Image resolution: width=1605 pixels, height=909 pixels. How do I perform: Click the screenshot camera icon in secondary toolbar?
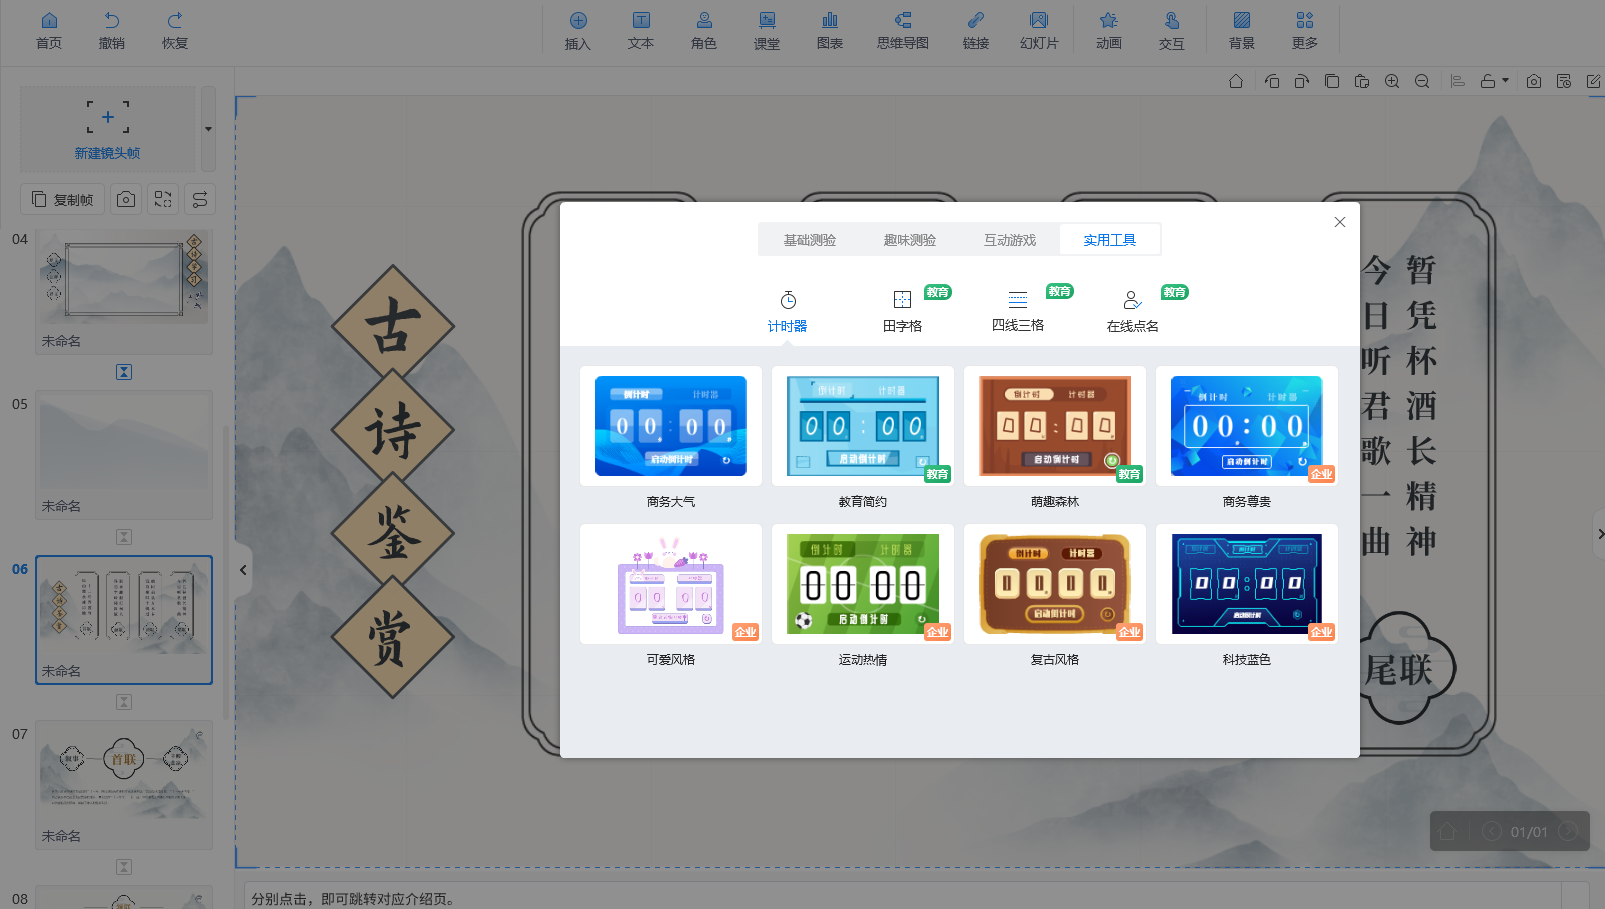pos(1534,81)
